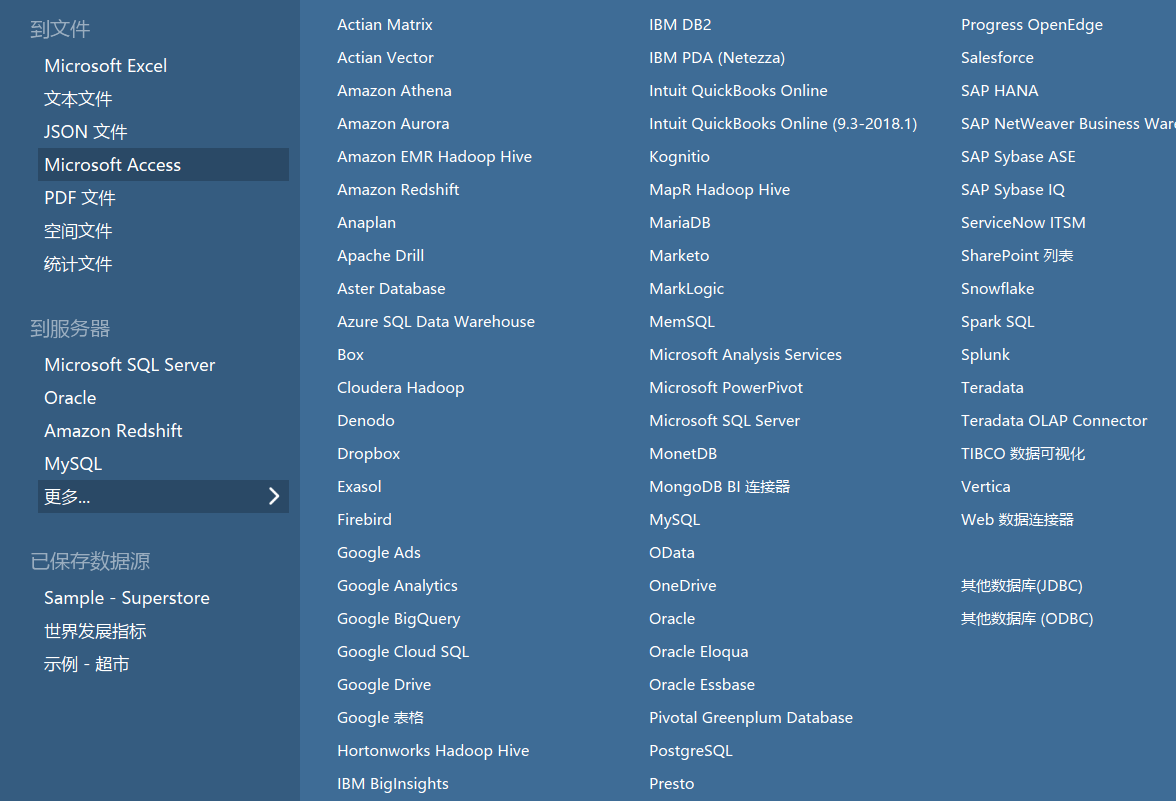Choose SAP HANA

coord(1000,91)
